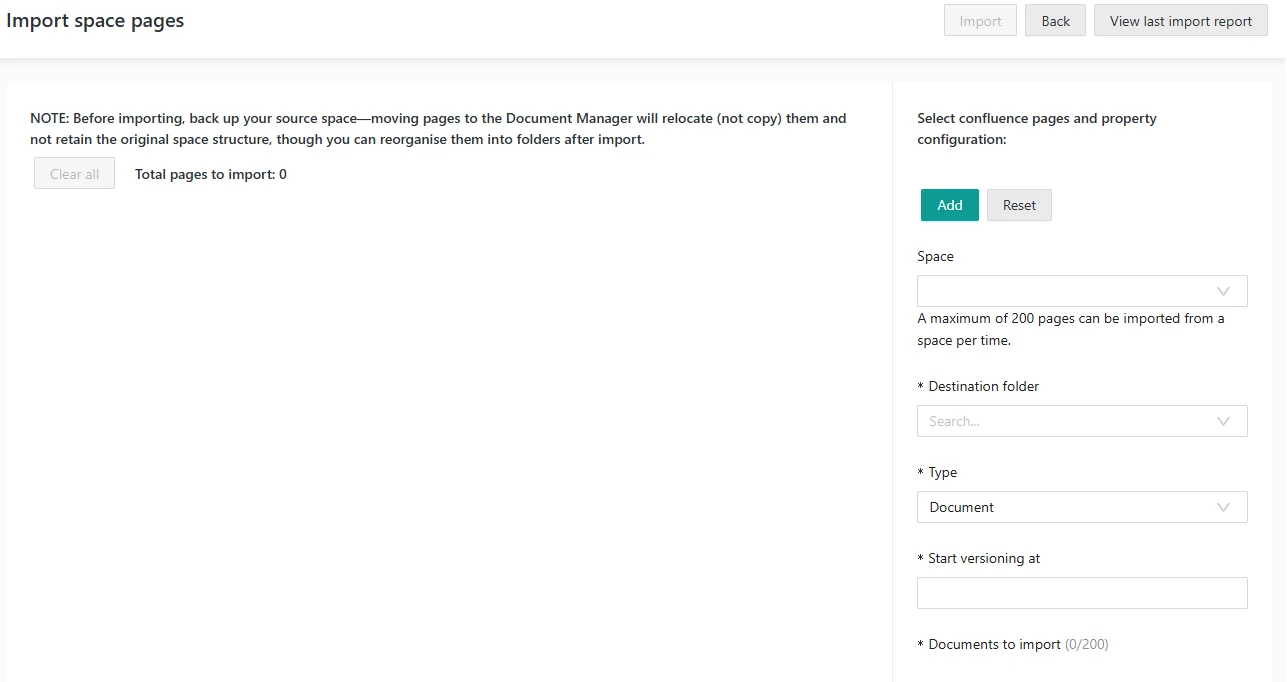Click the chevron arrow in Space dropdown
This screenshot has width=1287, height=682.
point(1223,291)
